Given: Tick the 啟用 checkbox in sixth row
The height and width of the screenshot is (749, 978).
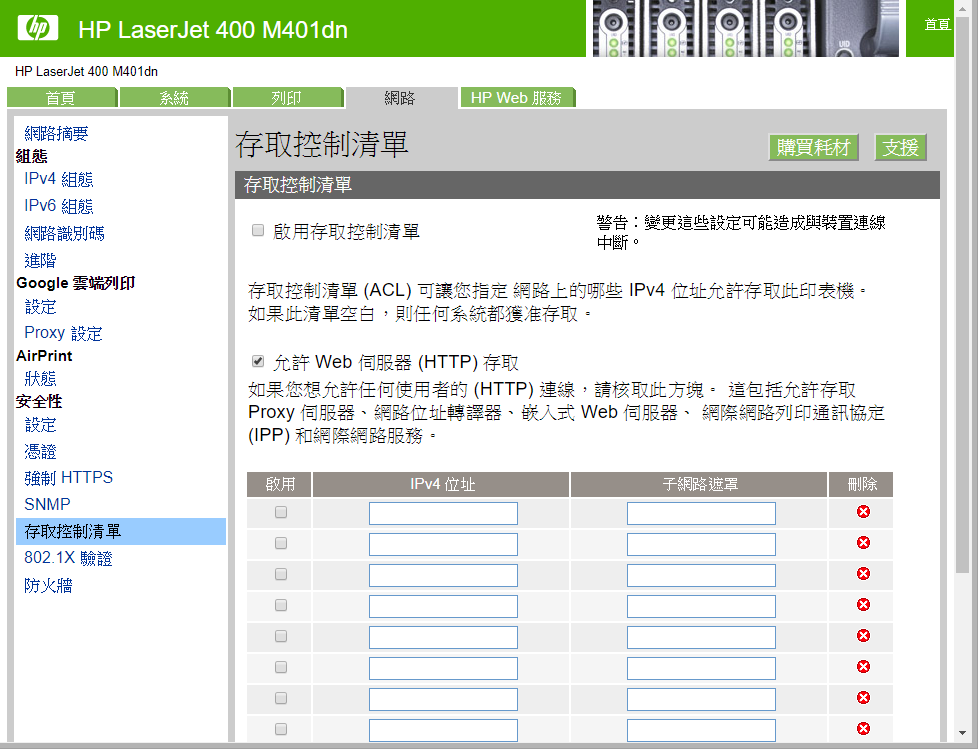Looking at the screenshot, I should click(x=281, y=667).
